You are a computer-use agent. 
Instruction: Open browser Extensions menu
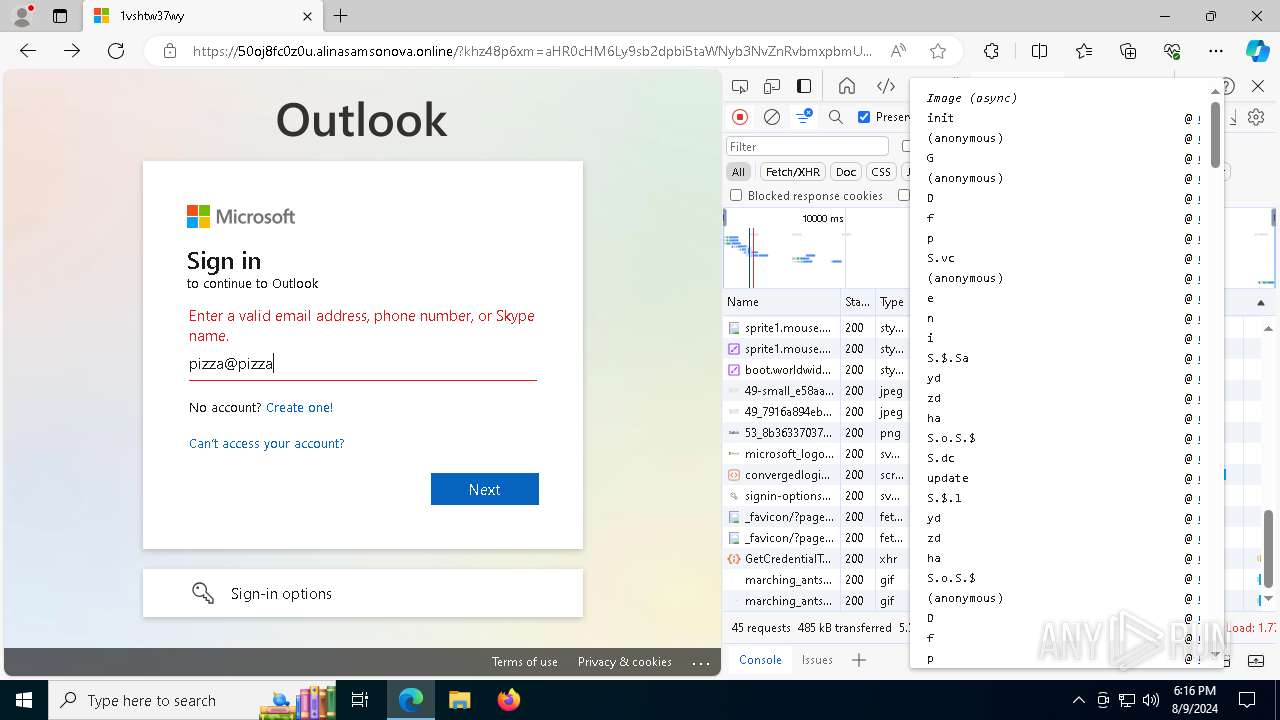[991, 51]
